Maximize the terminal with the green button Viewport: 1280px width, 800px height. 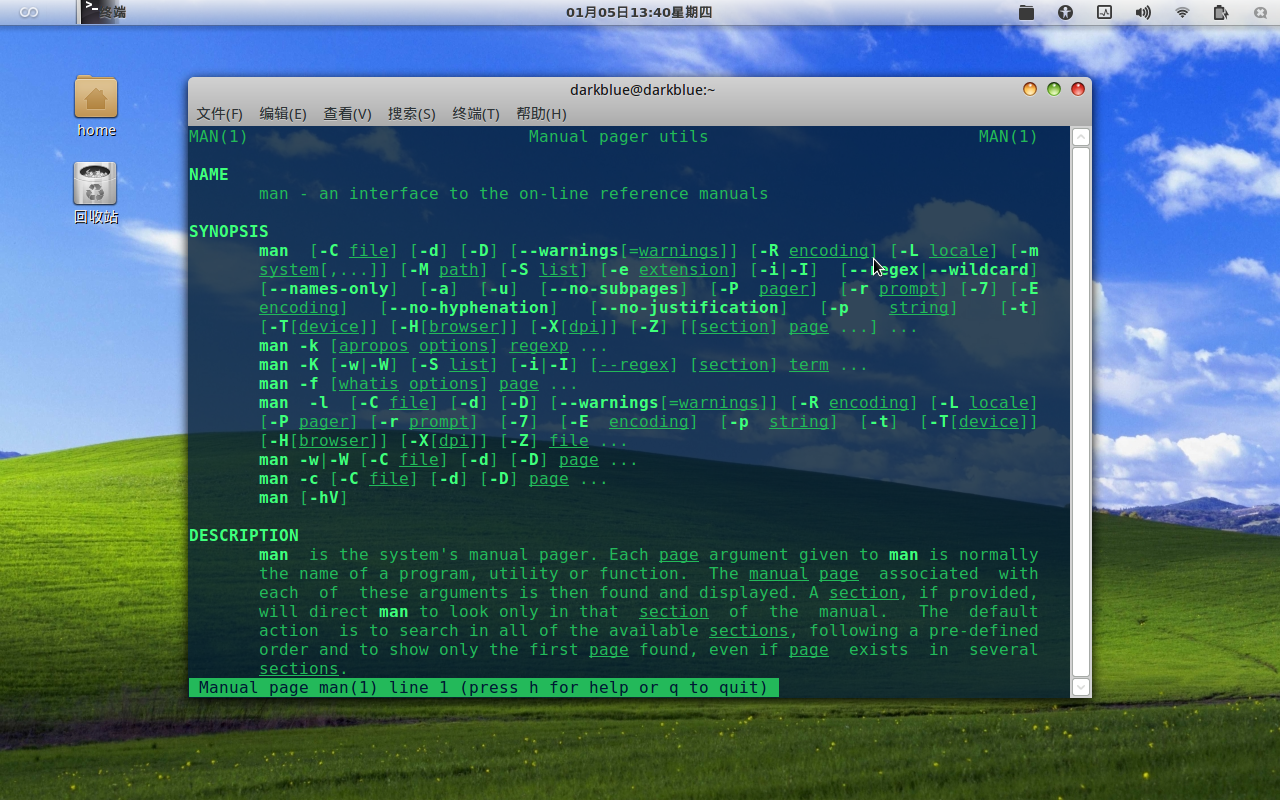[x=1054, y=89]
